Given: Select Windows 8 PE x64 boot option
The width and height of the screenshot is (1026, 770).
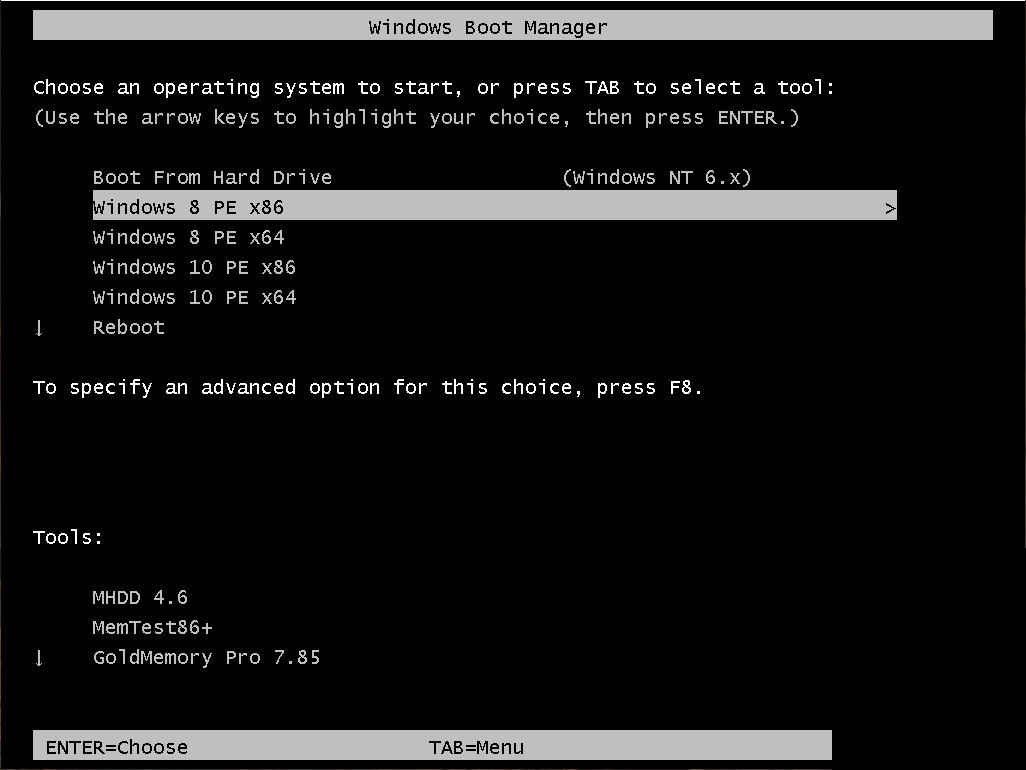Looking at the screenshot, I should (x=188, y=237).
